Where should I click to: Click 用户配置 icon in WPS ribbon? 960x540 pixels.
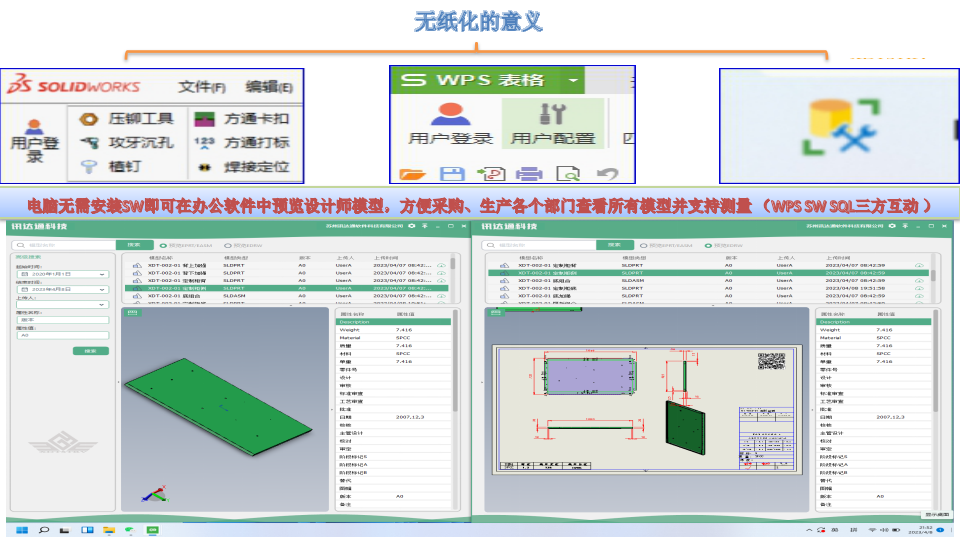click(552, 124)
